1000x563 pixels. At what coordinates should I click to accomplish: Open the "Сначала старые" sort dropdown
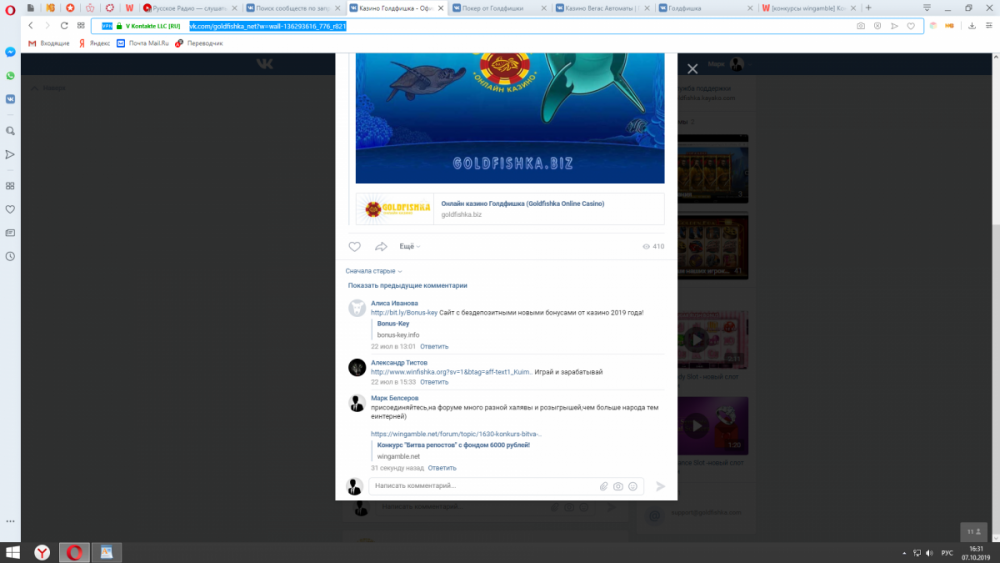[373, 271]
